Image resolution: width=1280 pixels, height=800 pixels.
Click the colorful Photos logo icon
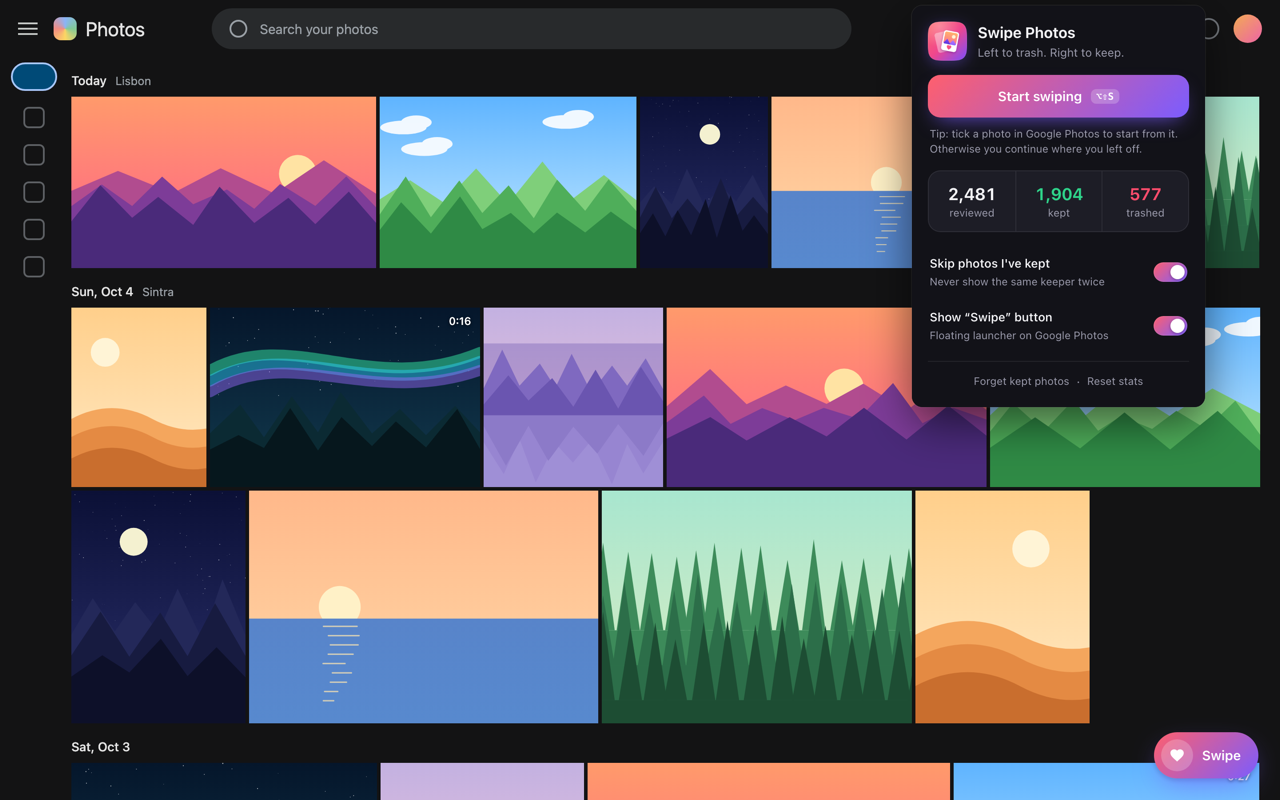click(x=65, y=29)
